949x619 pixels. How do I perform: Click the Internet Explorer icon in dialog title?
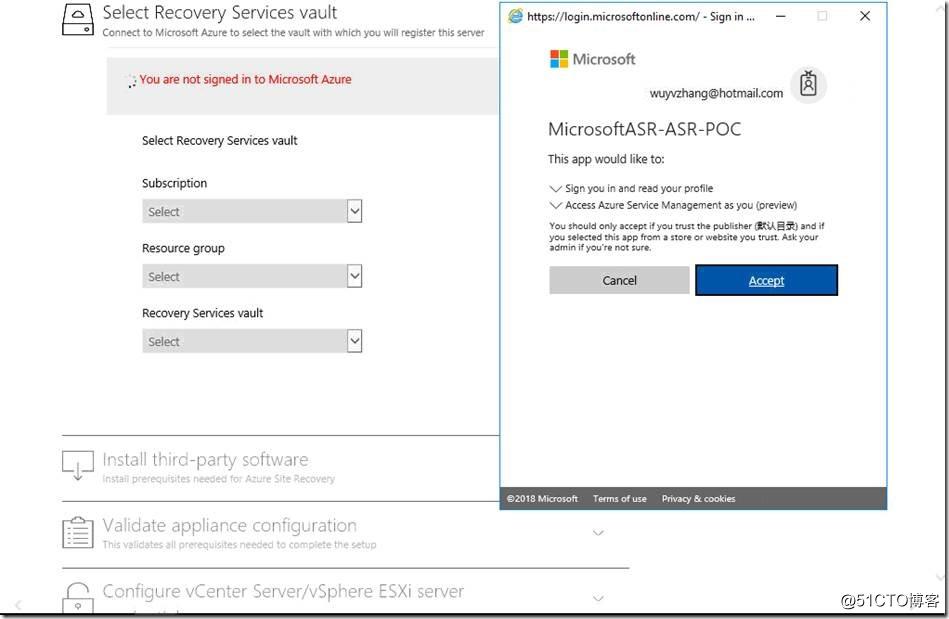(516, 16)
